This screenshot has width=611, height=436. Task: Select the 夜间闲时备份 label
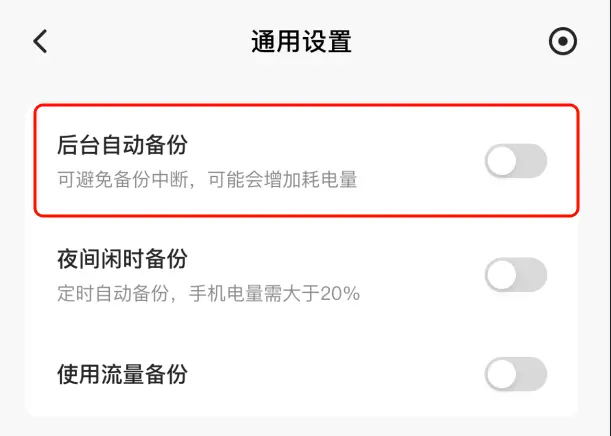coord(122,260)
